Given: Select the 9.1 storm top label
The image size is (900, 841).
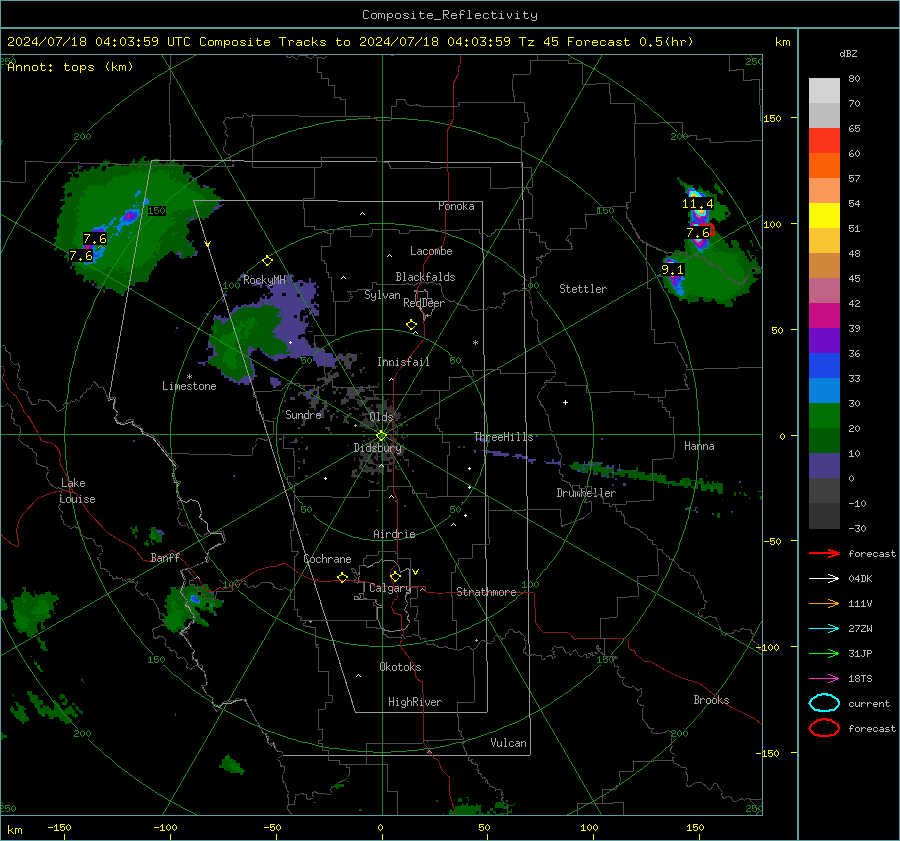Looking at the screenshot, I should [672, 270].
